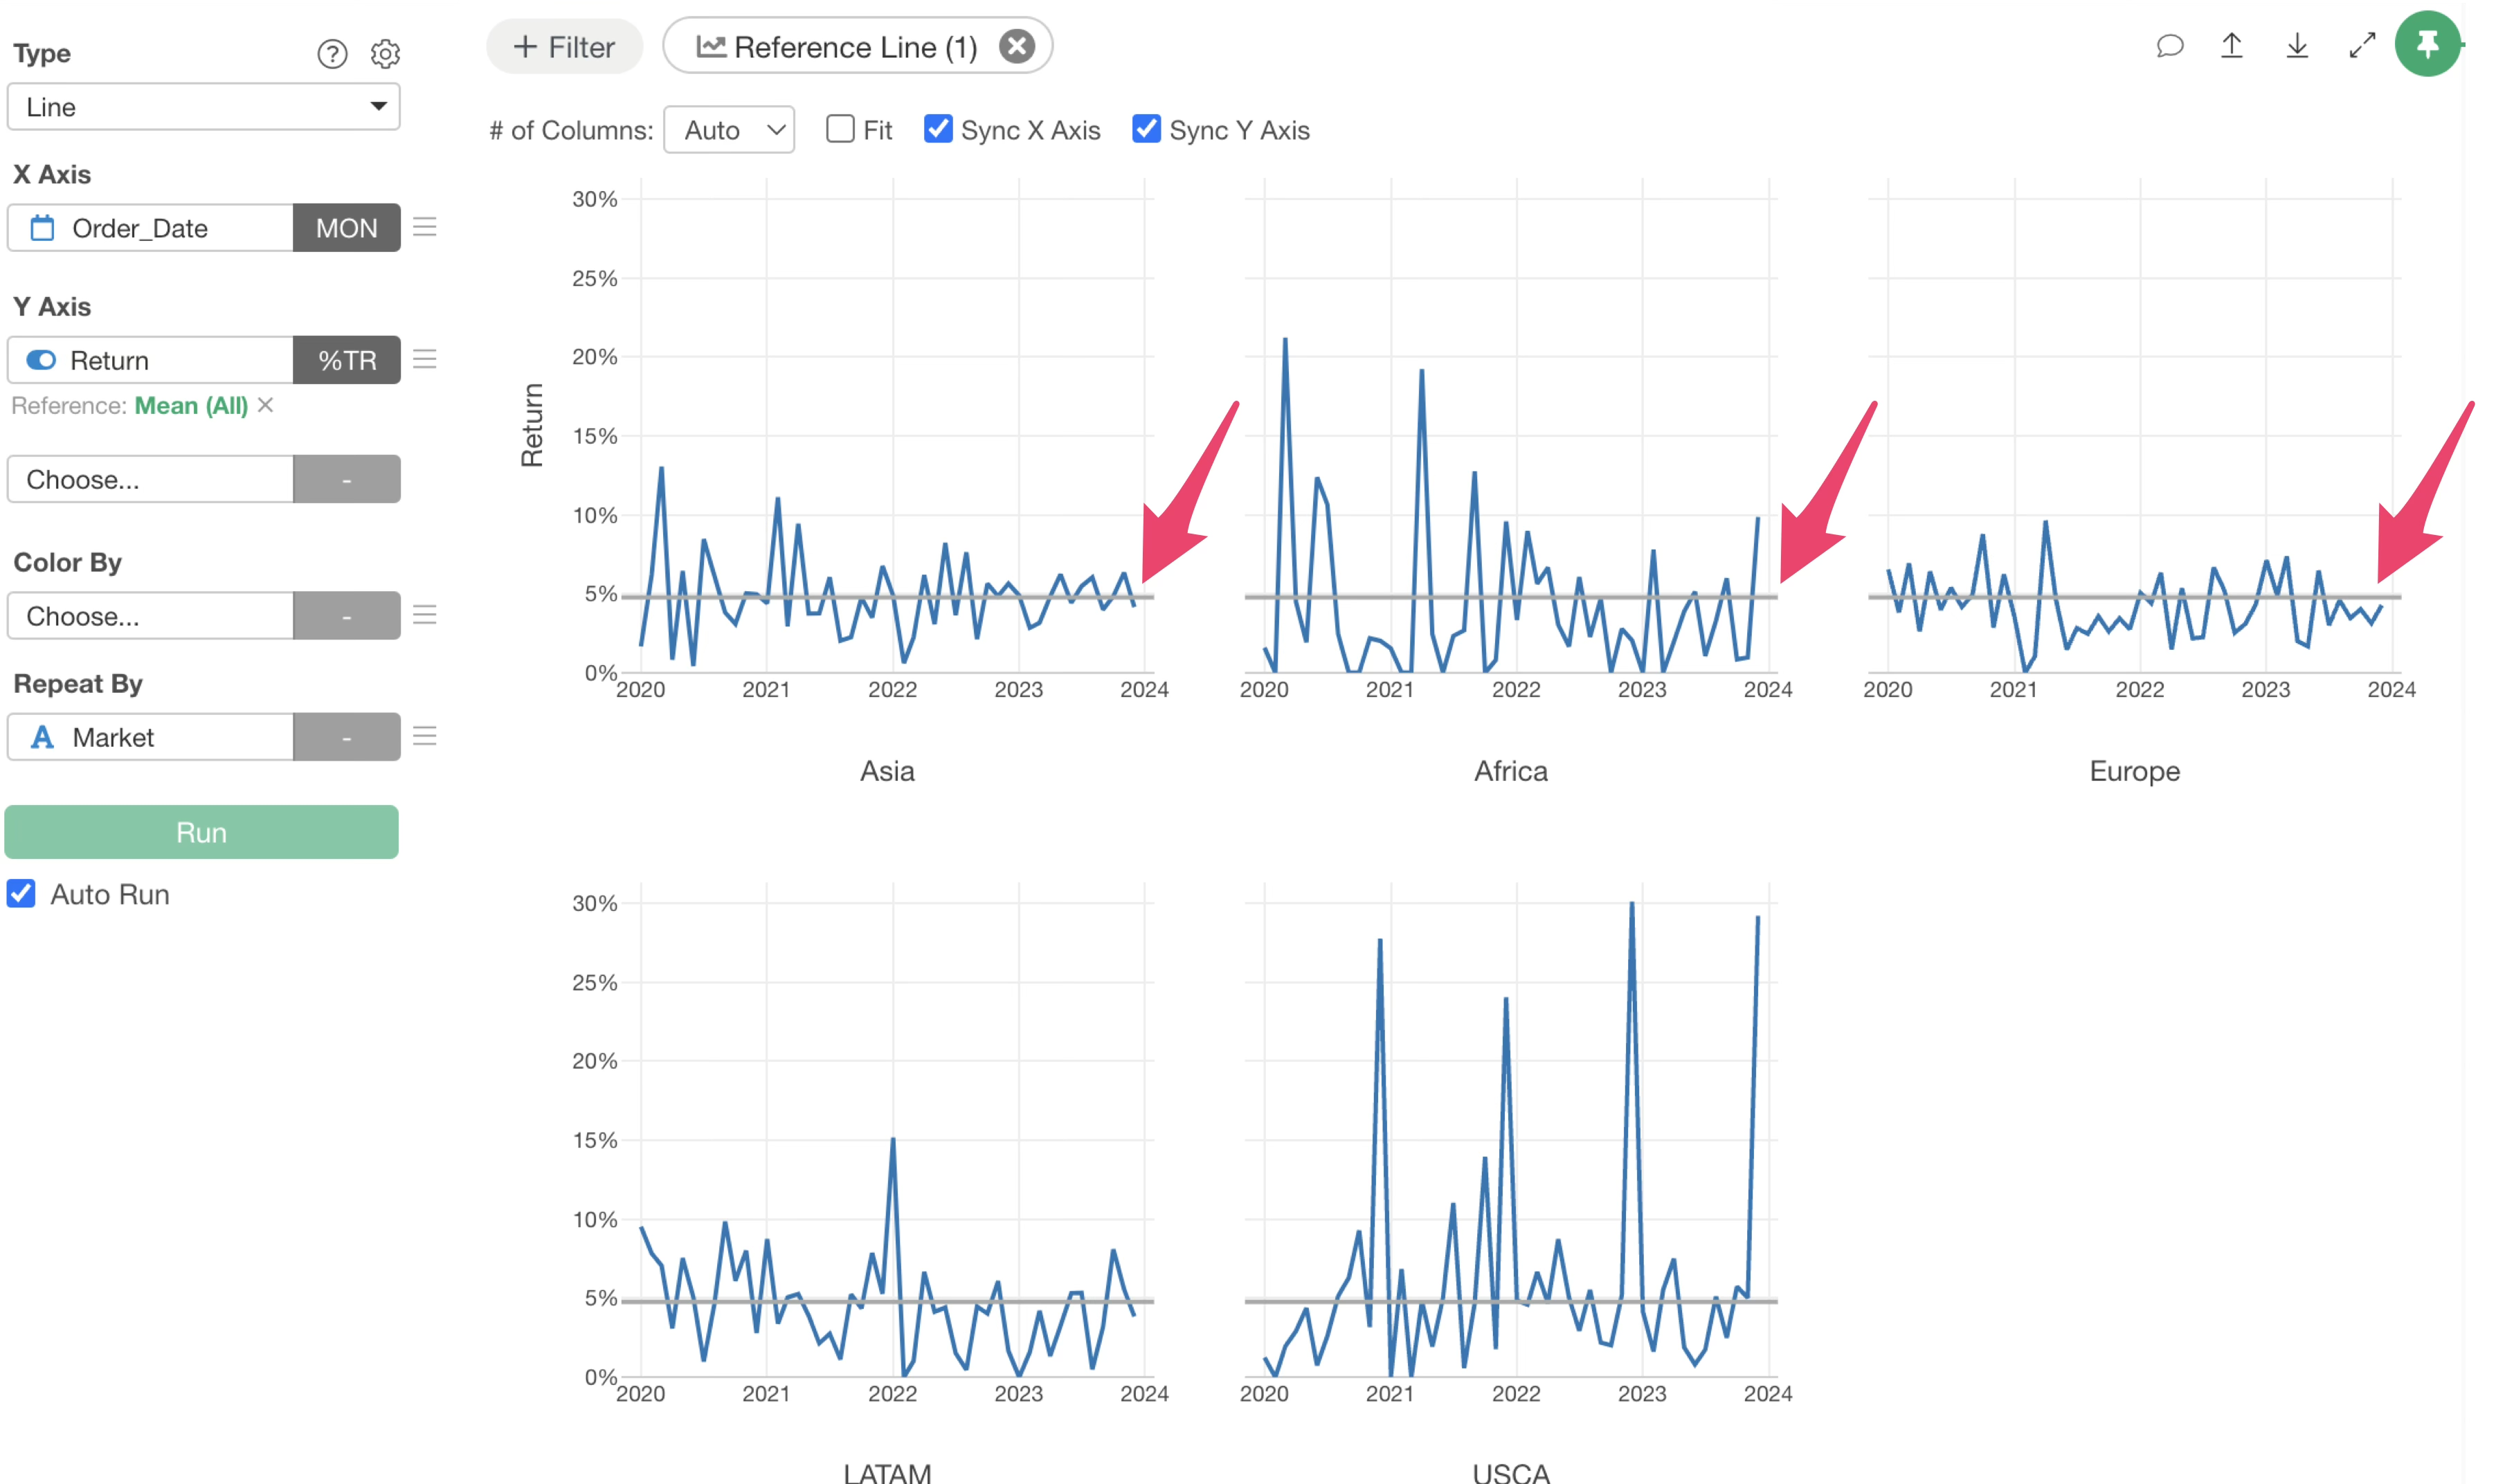Expand chart to fullscreen icon
The height and width of the screenshot is (1484, 2514).
pyautogui.click(x=2362, y=46)
